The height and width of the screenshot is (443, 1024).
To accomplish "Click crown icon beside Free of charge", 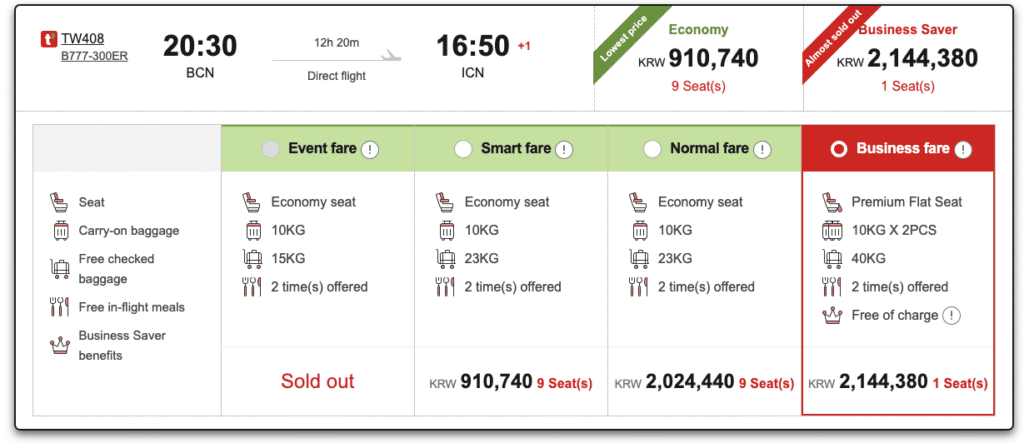I will click(832, 316).
